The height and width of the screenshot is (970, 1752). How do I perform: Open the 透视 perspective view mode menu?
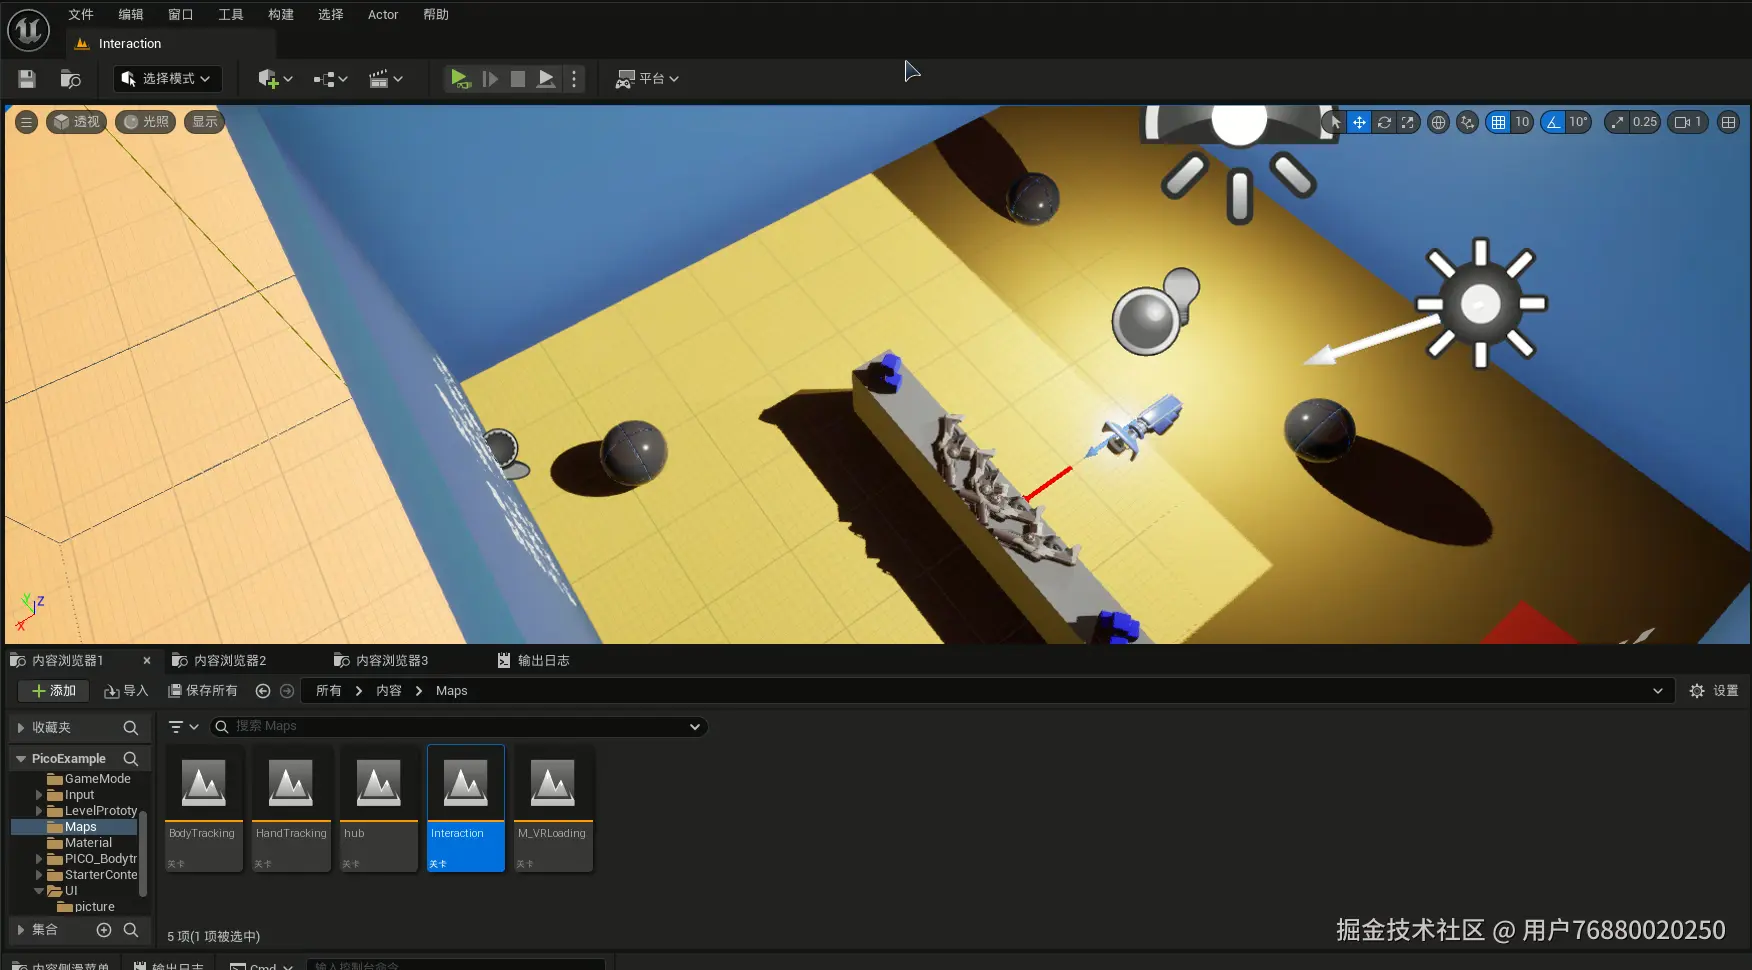click(76, 122)
